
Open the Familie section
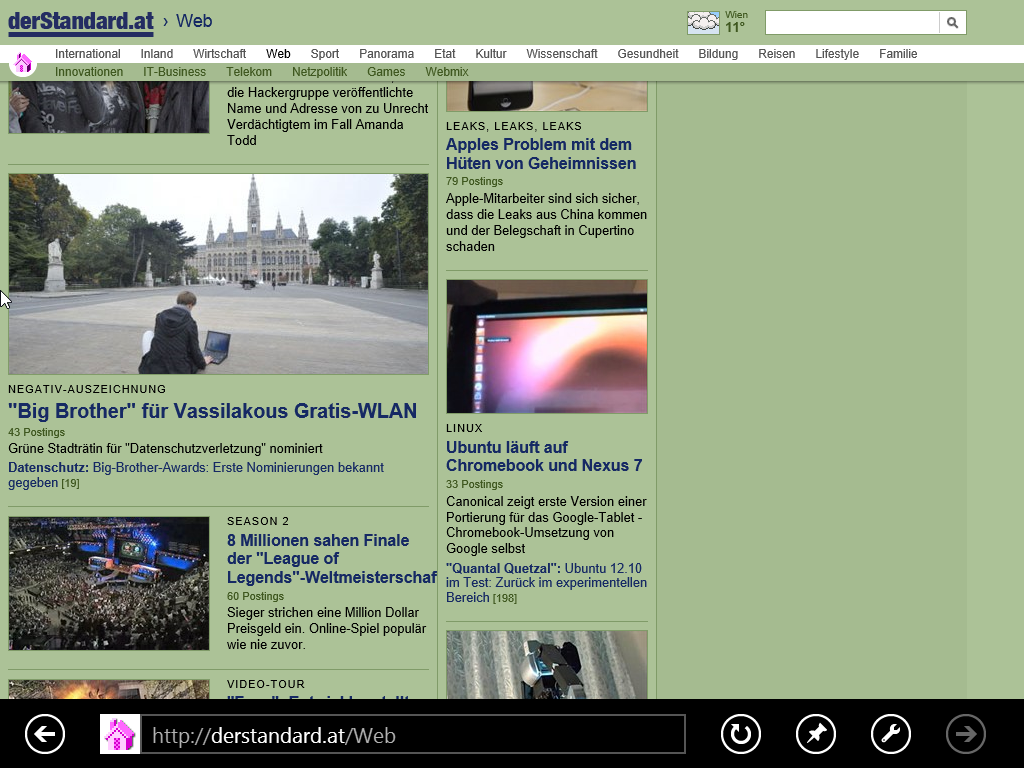tap(898, 54)
